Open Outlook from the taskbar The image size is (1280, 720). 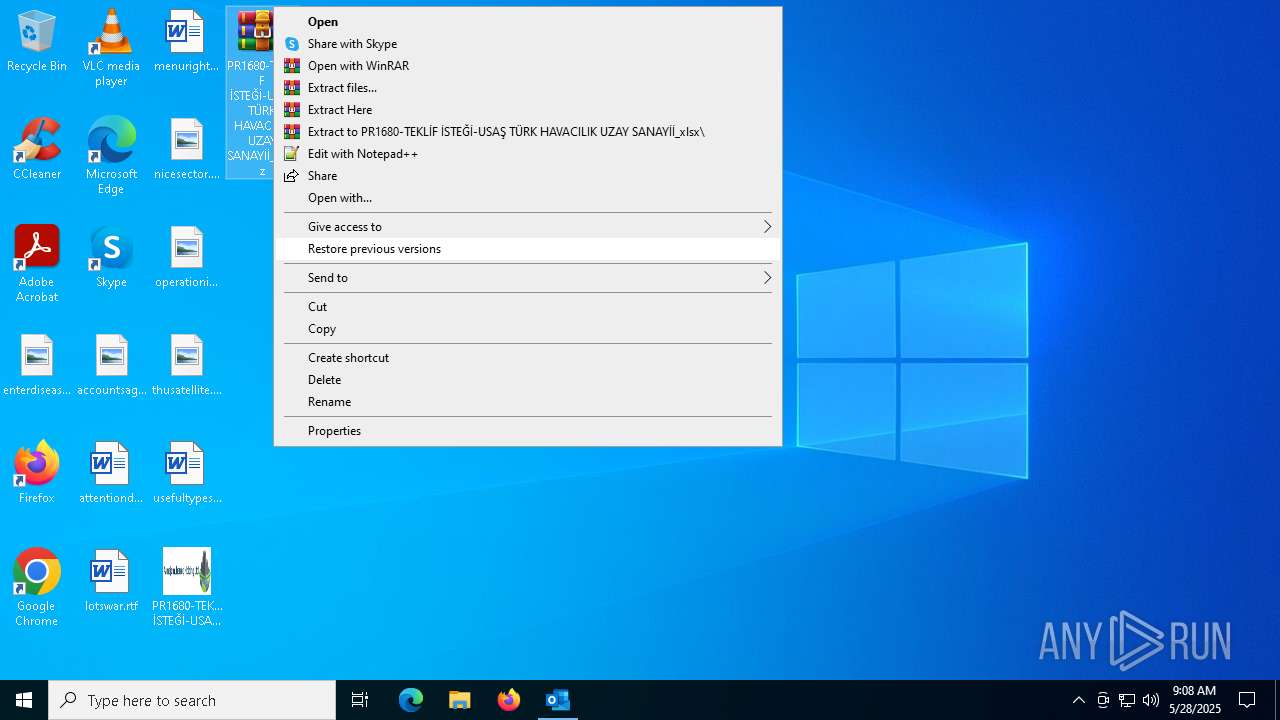(x=557, y=700)
